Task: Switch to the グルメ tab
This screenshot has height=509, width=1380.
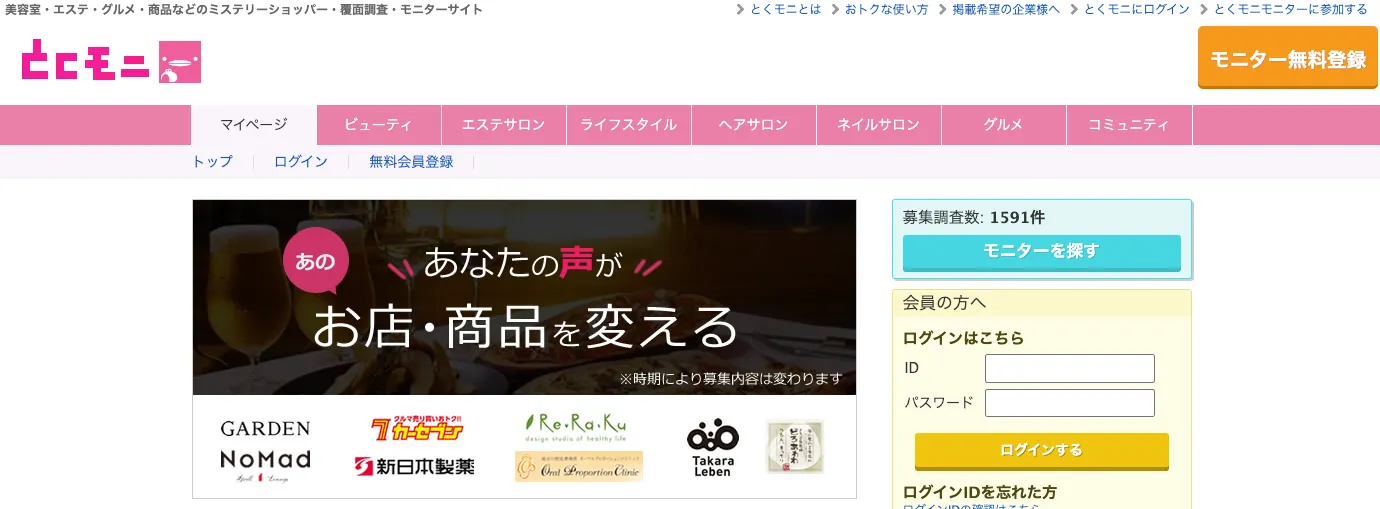Action: 1003,125
